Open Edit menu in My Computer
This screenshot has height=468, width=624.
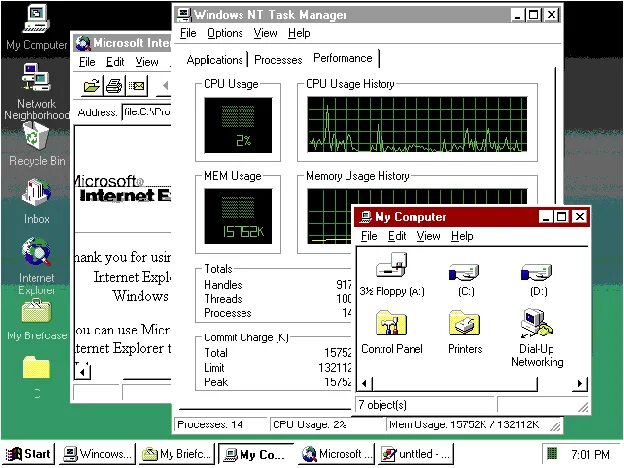[x=397, y=236]
